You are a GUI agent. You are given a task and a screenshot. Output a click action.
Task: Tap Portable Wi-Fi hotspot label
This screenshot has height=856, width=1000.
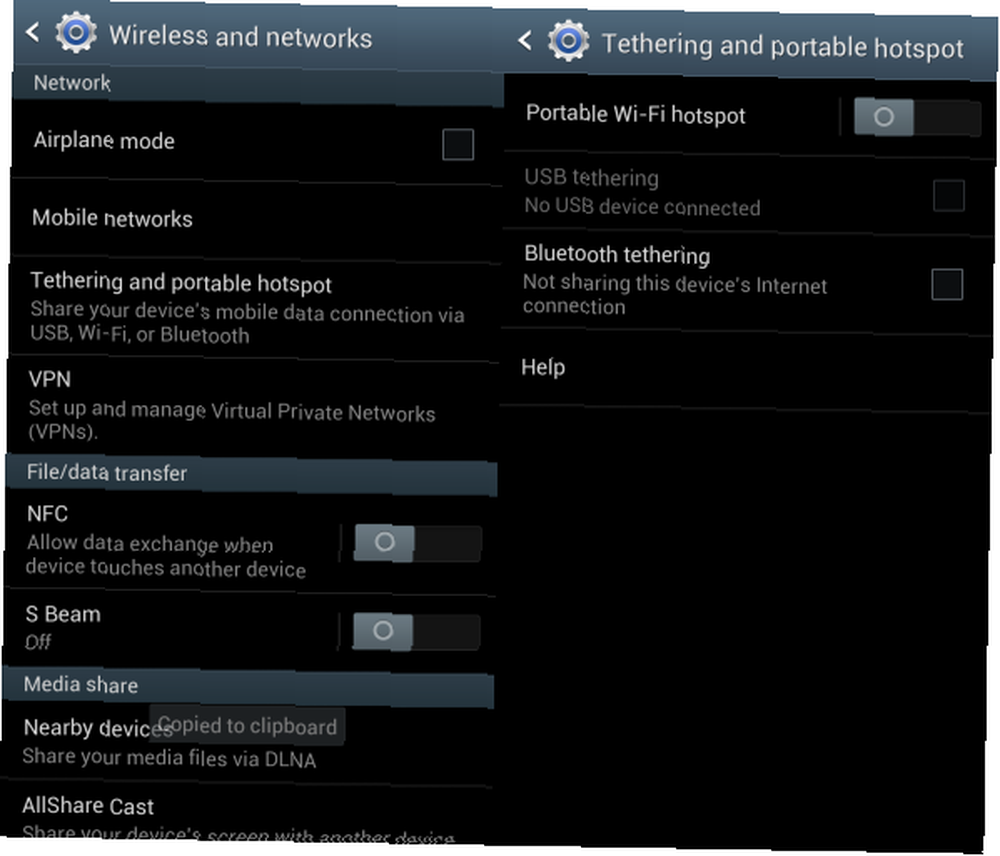(635, 114)
